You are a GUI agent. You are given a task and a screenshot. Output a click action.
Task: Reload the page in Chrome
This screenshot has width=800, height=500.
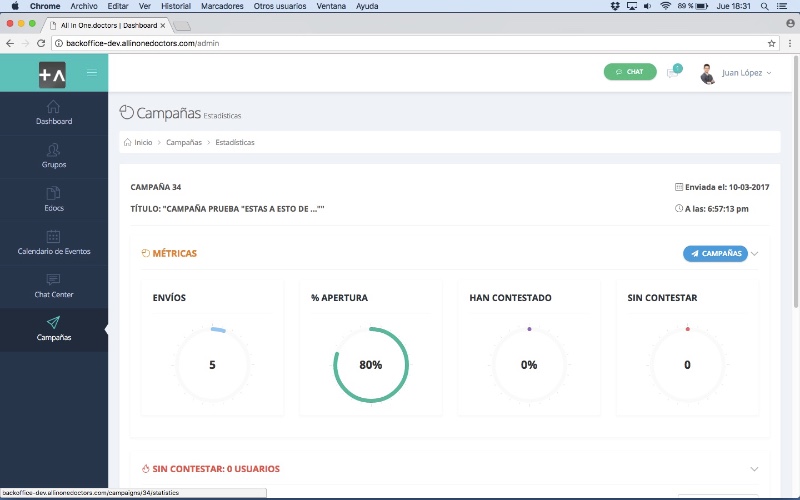41,43
